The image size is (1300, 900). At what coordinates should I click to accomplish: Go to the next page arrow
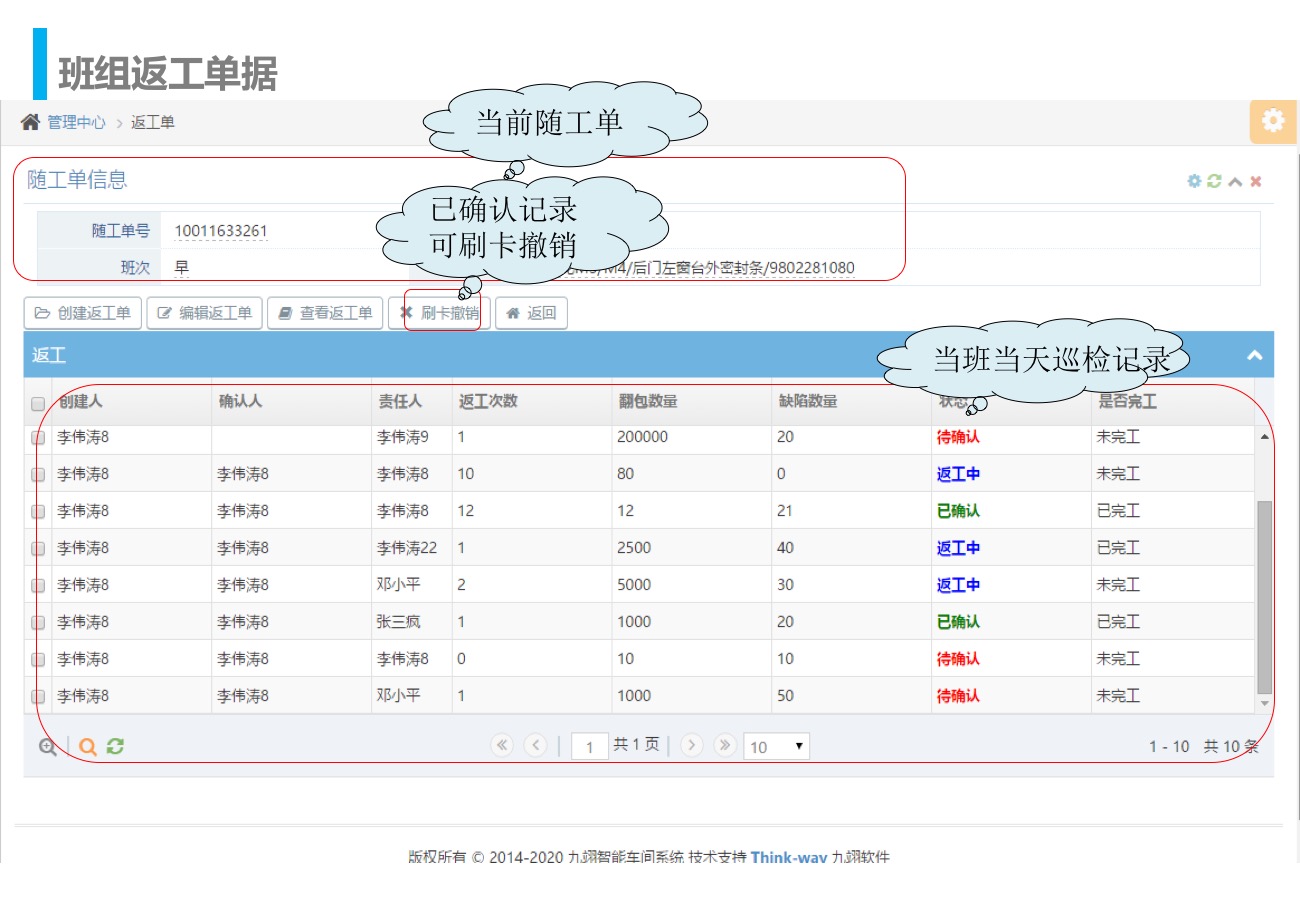pyautogui.click(x=692, y=745)
